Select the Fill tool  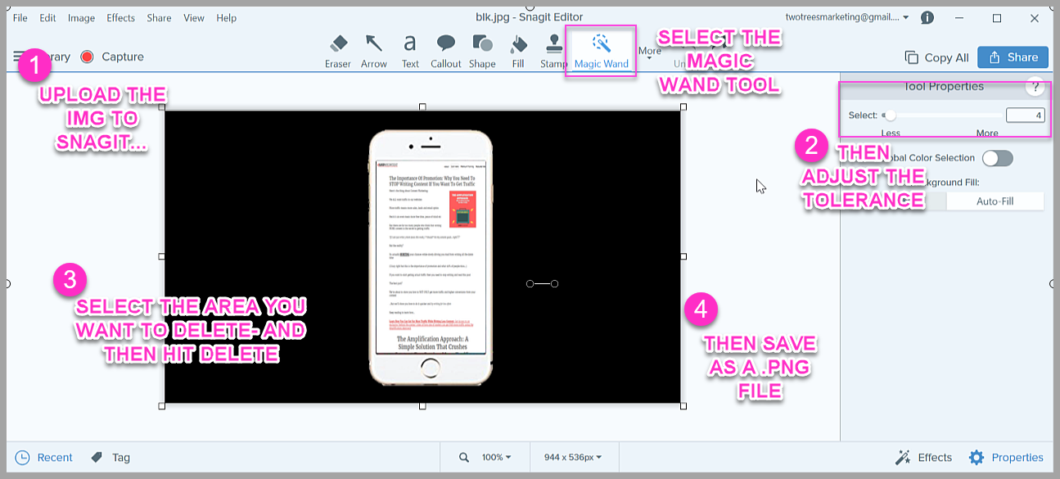518,52
